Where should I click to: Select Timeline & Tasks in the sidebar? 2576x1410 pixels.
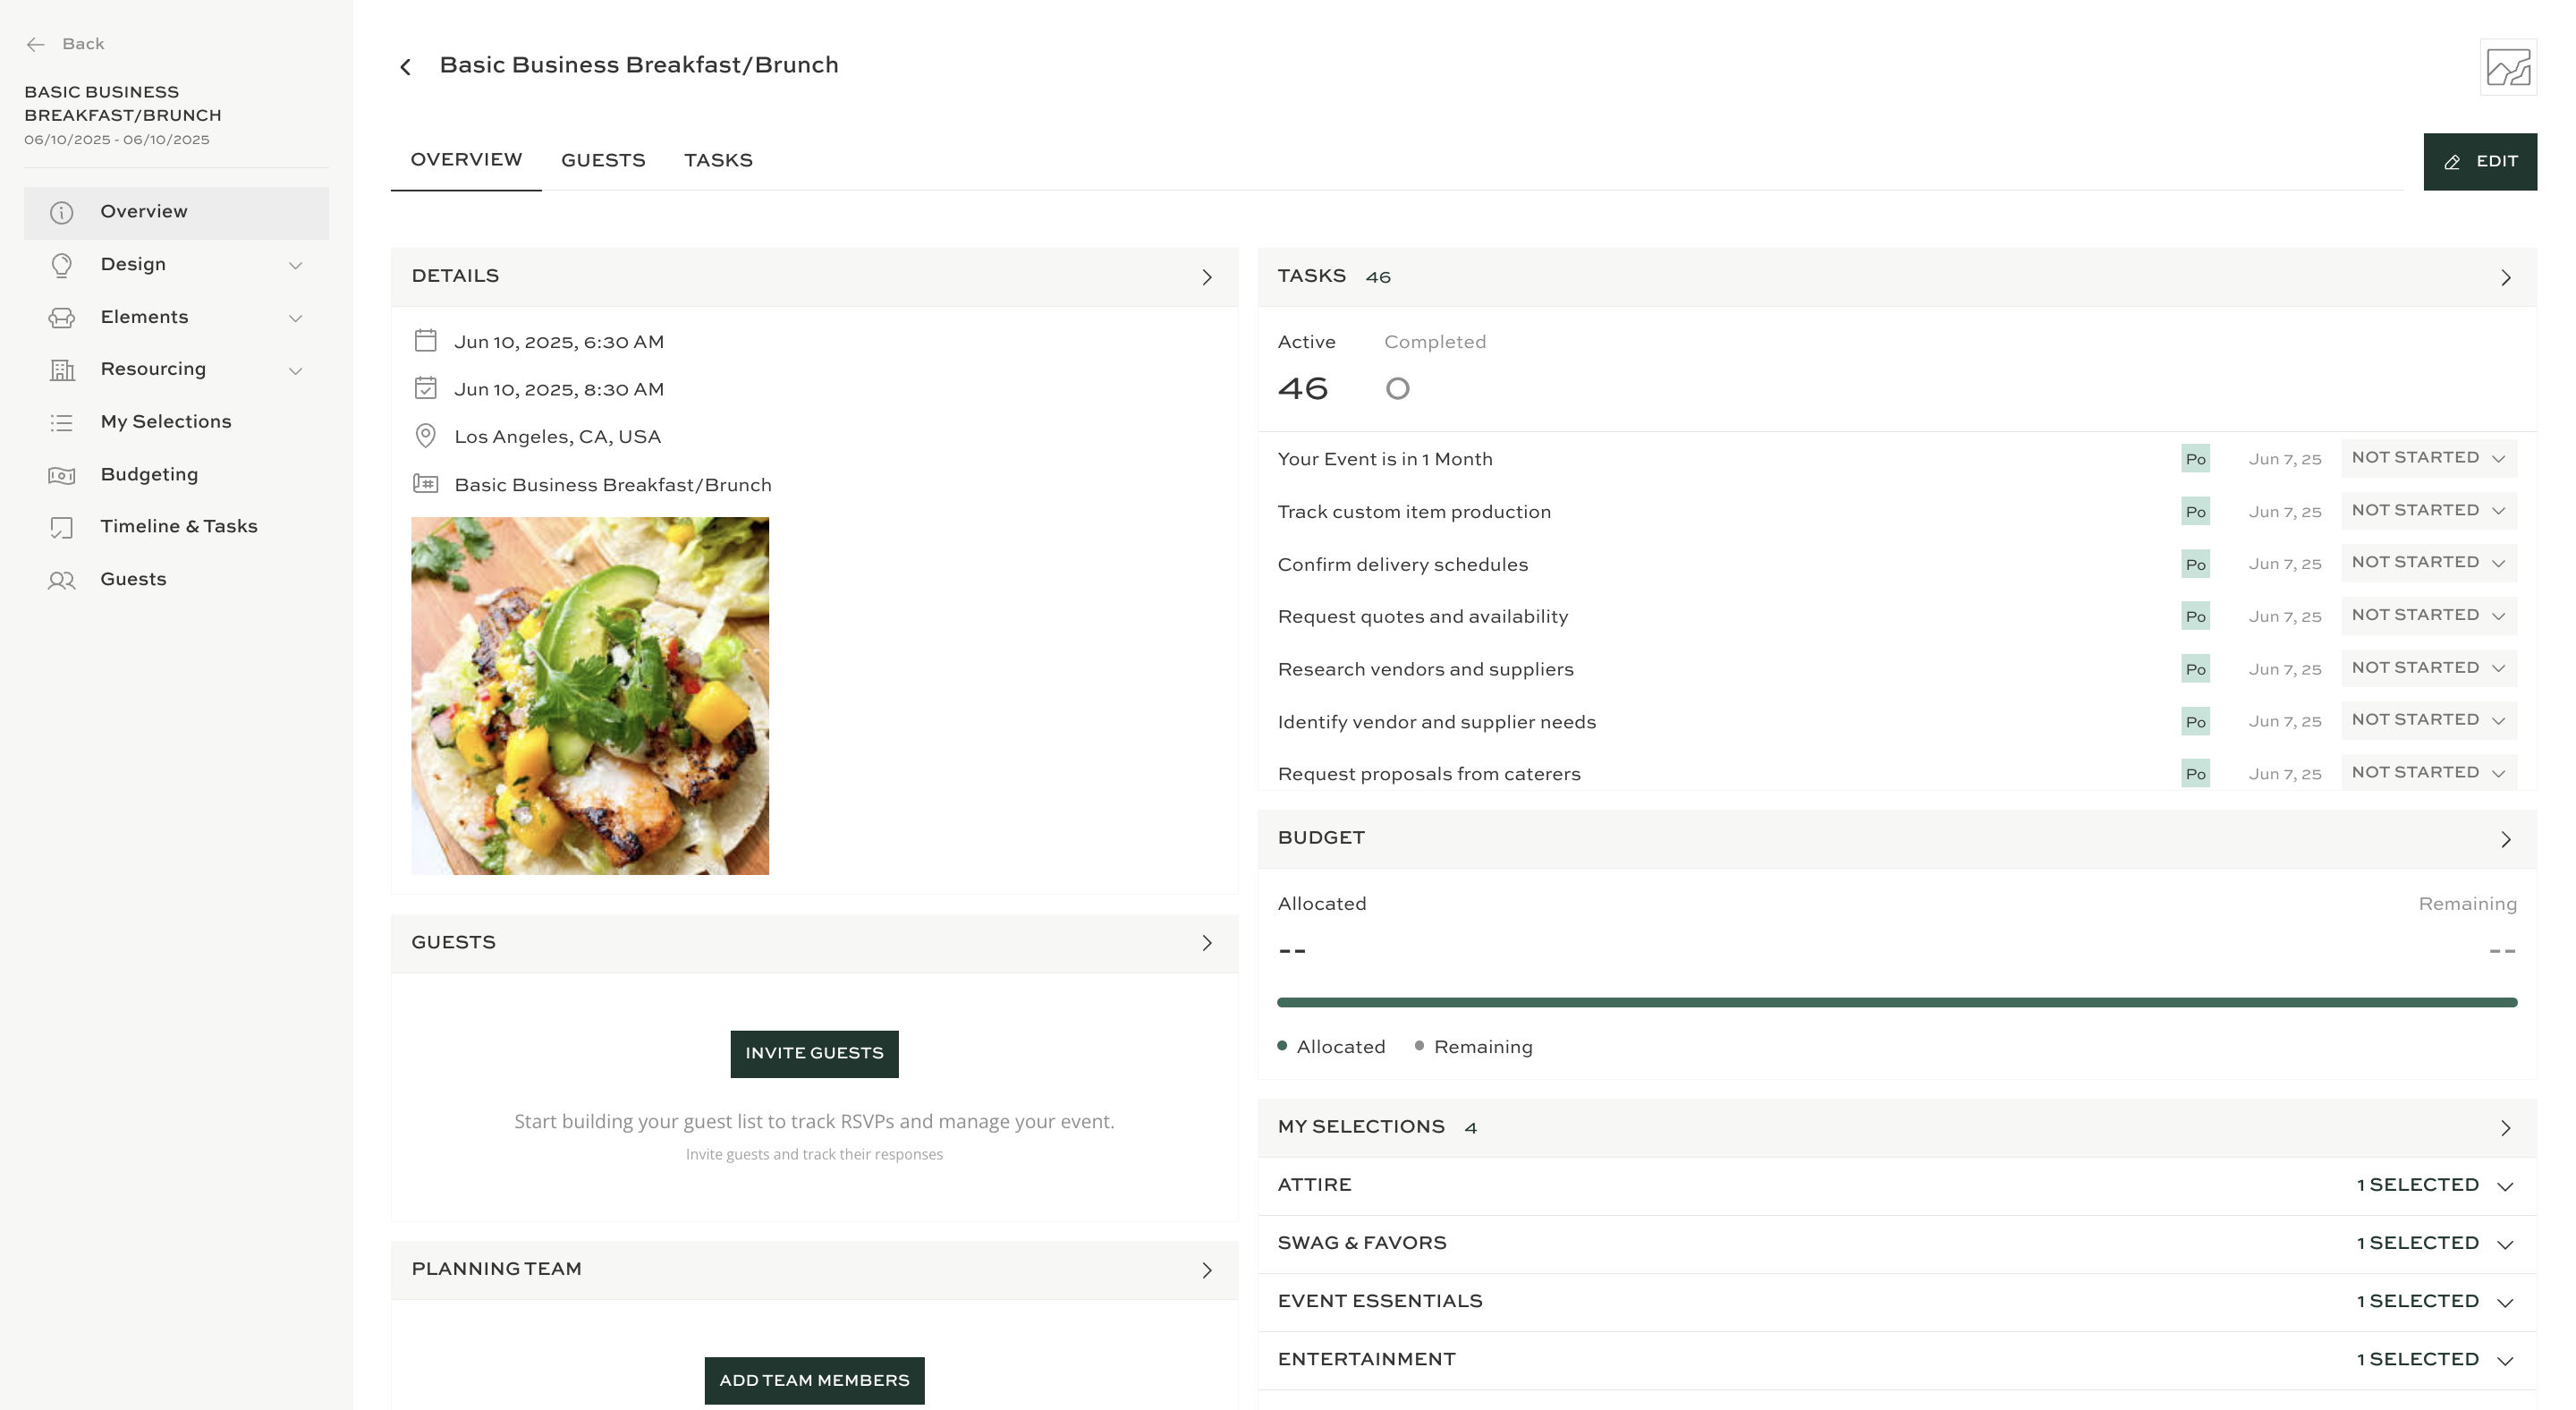pos(176,528)
